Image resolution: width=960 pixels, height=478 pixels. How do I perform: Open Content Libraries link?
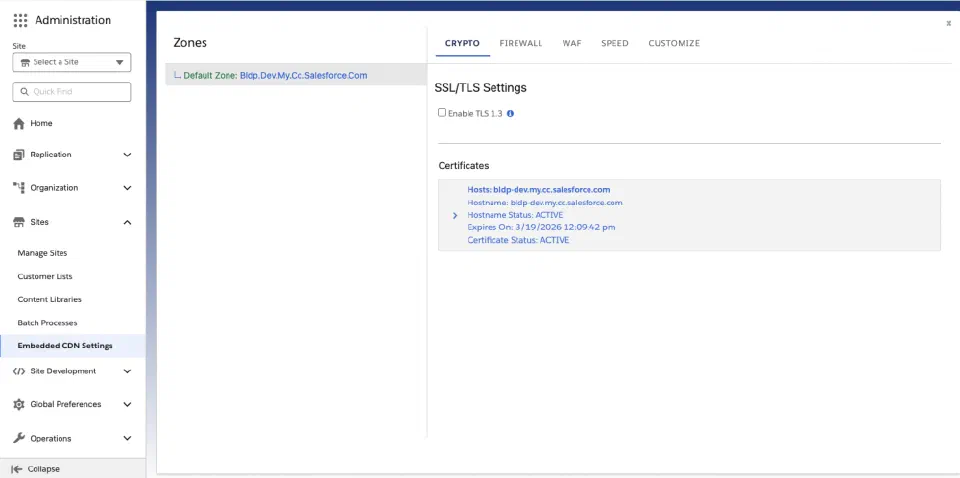click(50, 299)
